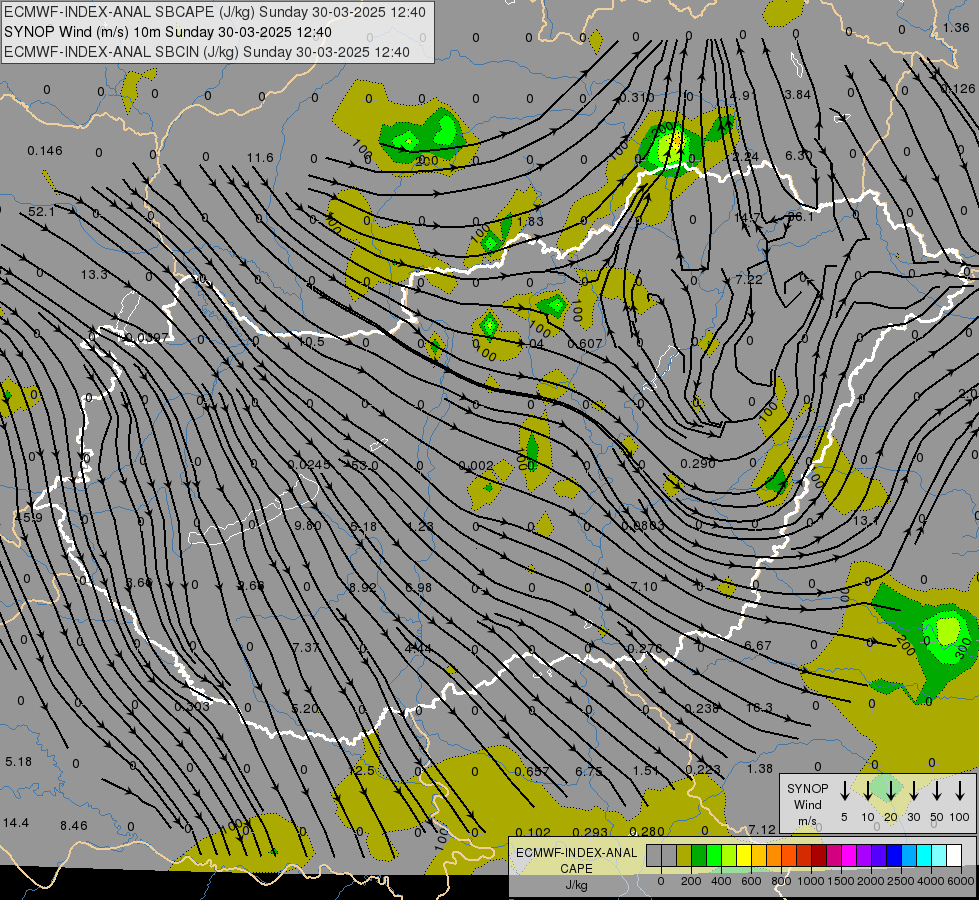Pick the yellow-green CAPE legend swatch
The image size is (979, 900).
coord(729,856)
